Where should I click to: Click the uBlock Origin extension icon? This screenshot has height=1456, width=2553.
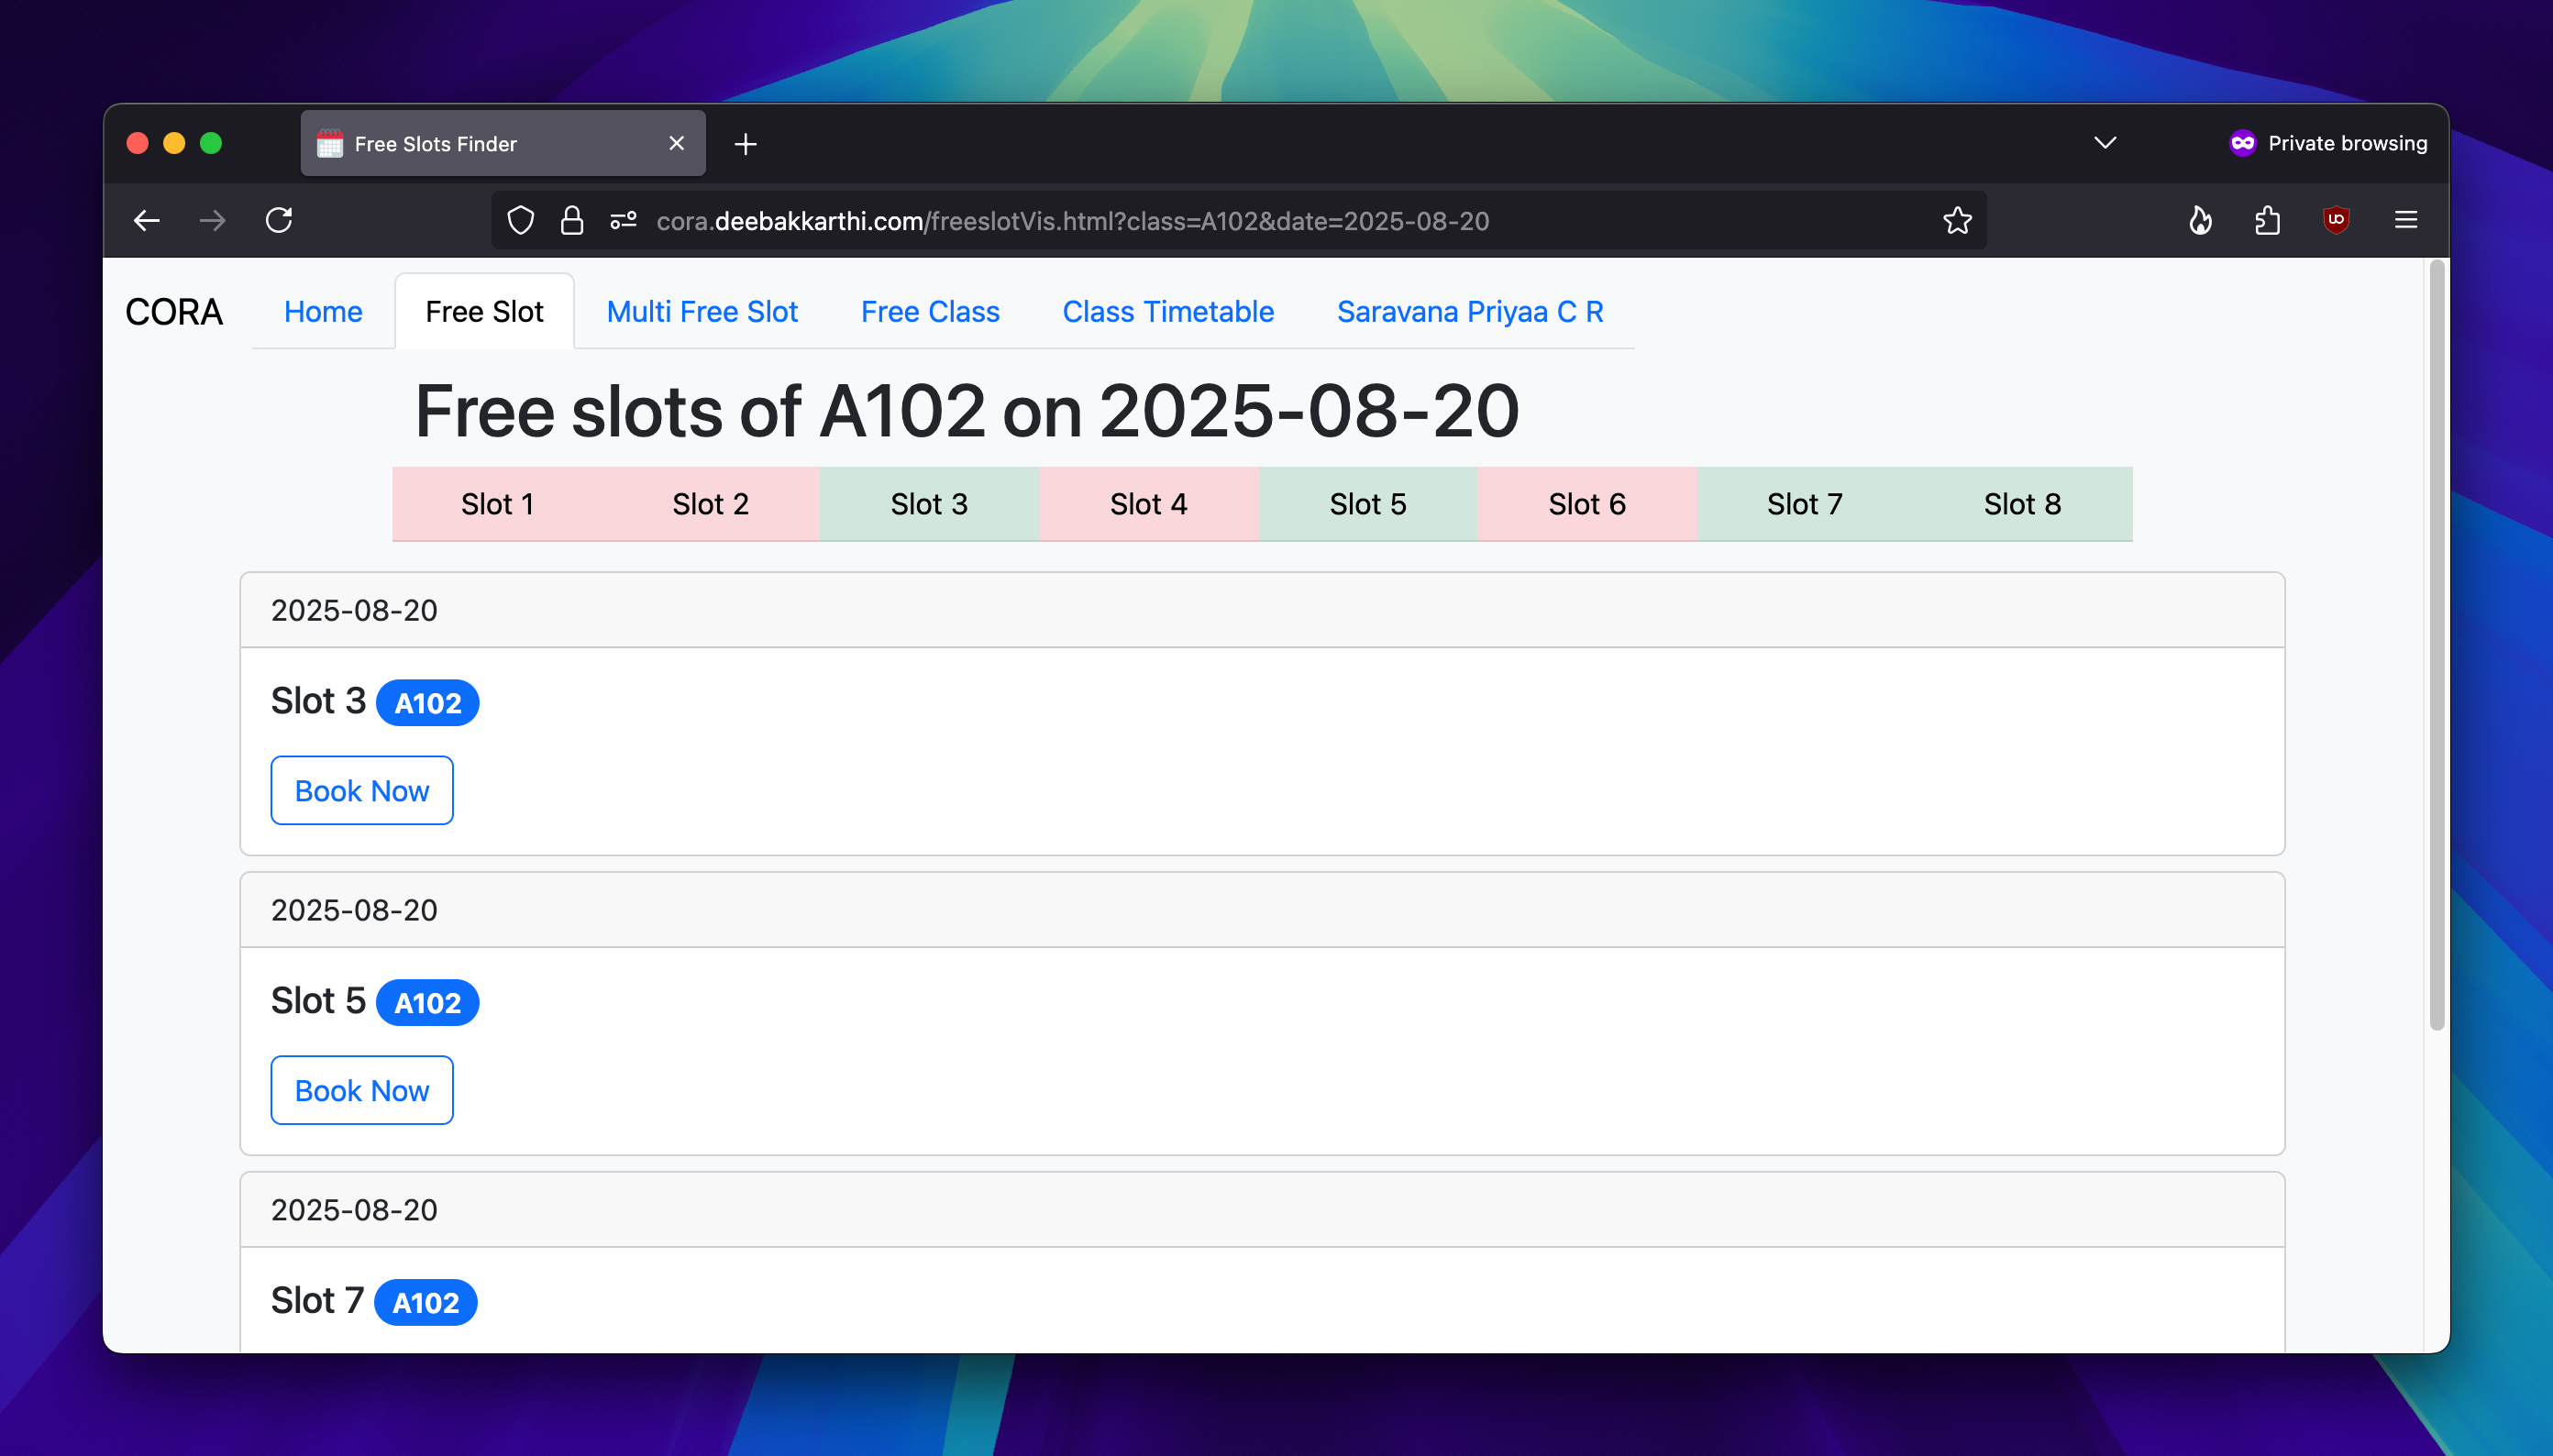[x=2335, y=220]
